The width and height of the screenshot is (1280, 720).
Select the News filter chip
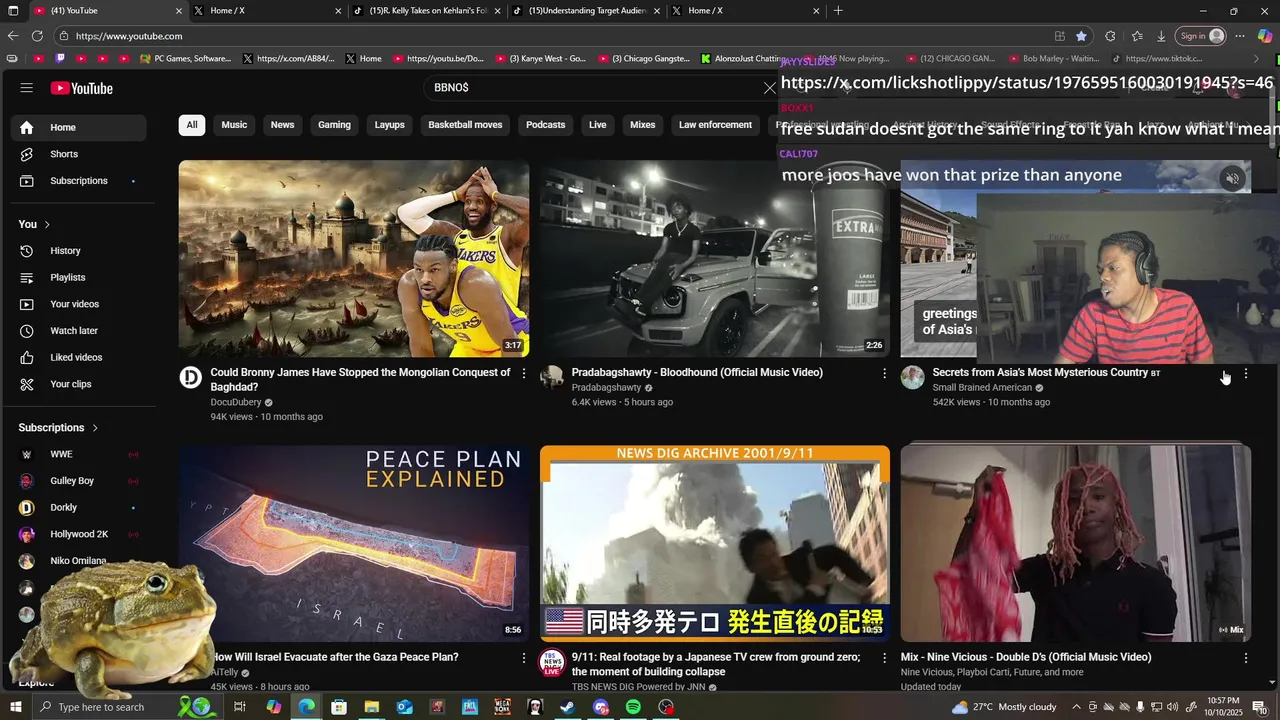pyautogui.click(x=283, y=125)
